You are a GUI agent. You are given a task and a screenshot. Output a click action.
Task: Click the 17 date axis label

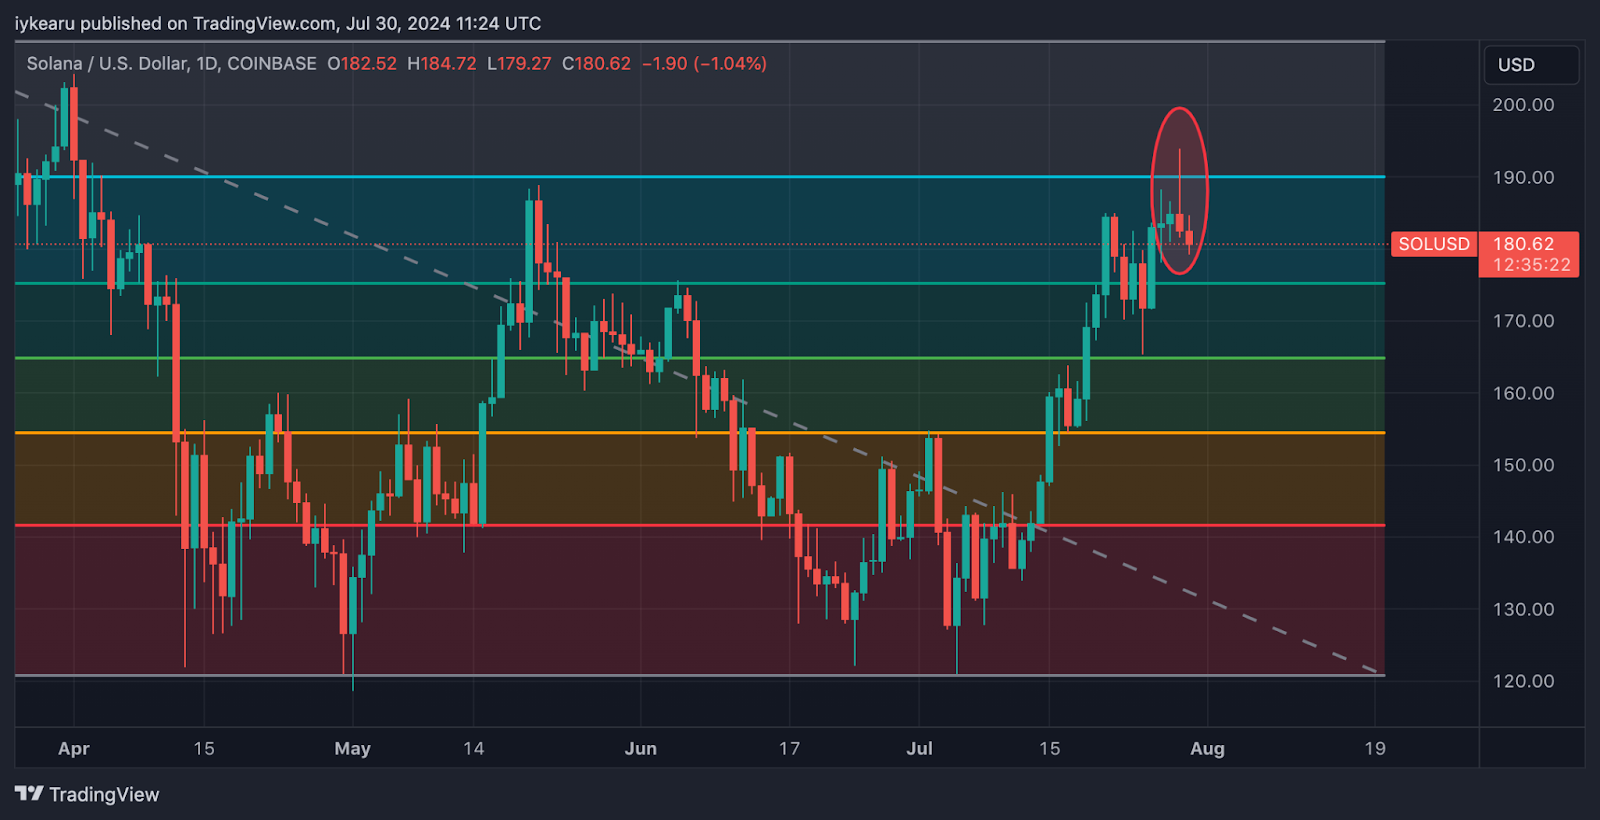click(790, 748)
